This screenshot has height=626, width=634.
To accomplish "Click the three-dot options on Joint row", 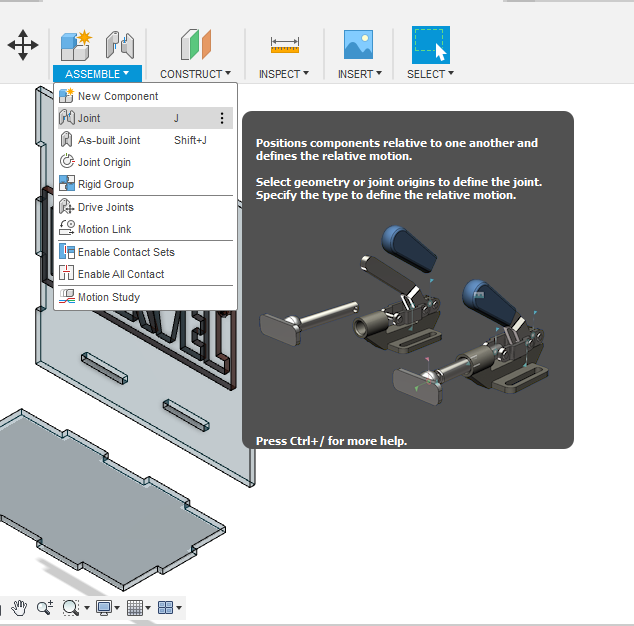I will coord(222,118).
